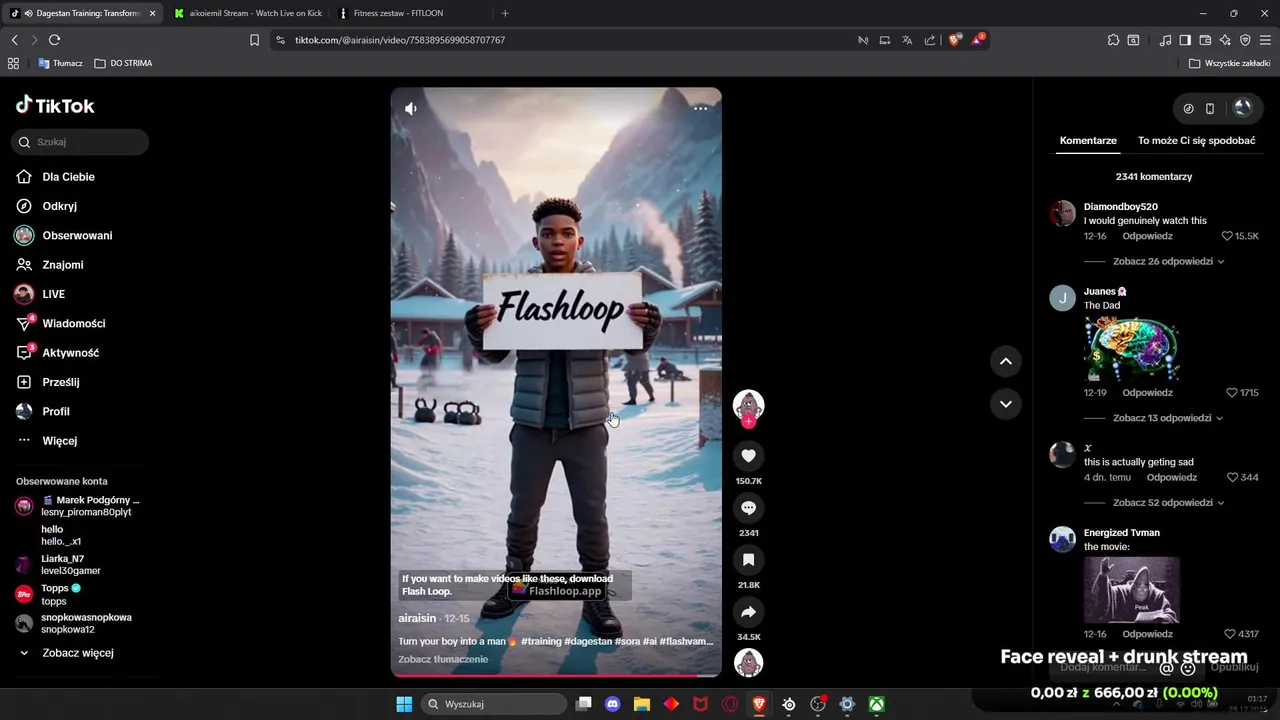Open the Brave Rewards triangle icon

click(978, 40)
